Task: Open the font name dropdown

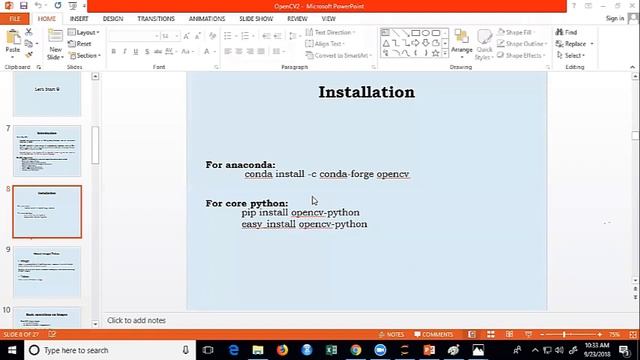Action: (x=156, y=36)
